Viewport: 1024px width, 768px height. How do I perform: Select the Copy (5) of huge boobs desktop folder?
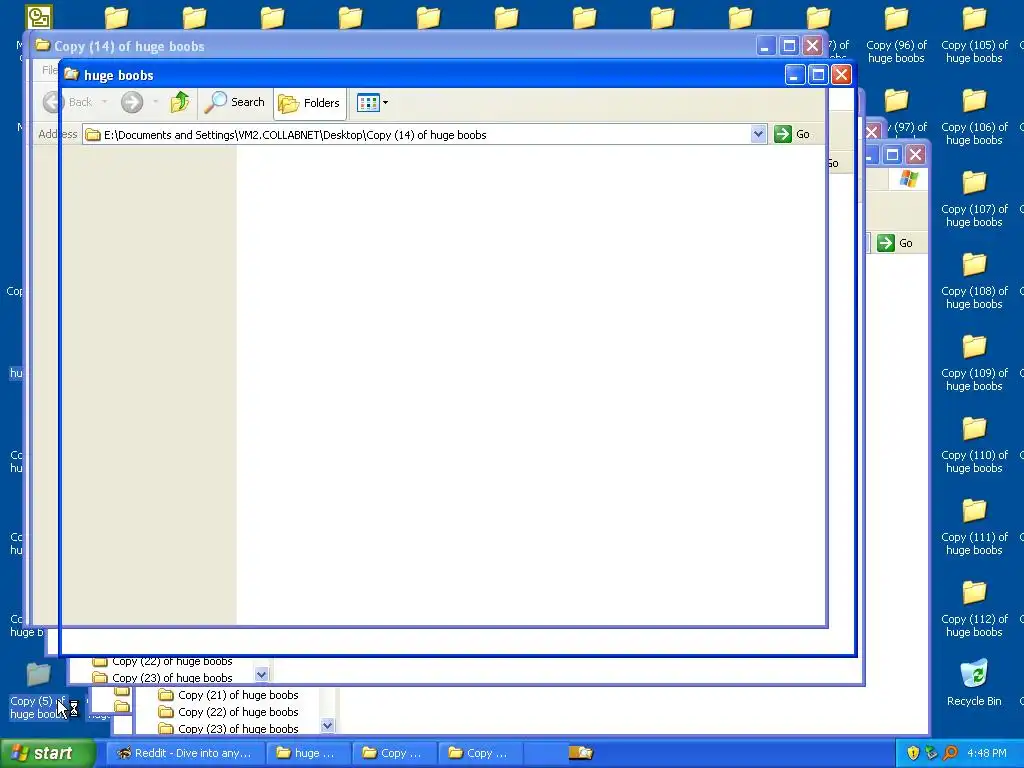[x=37, y=691]
